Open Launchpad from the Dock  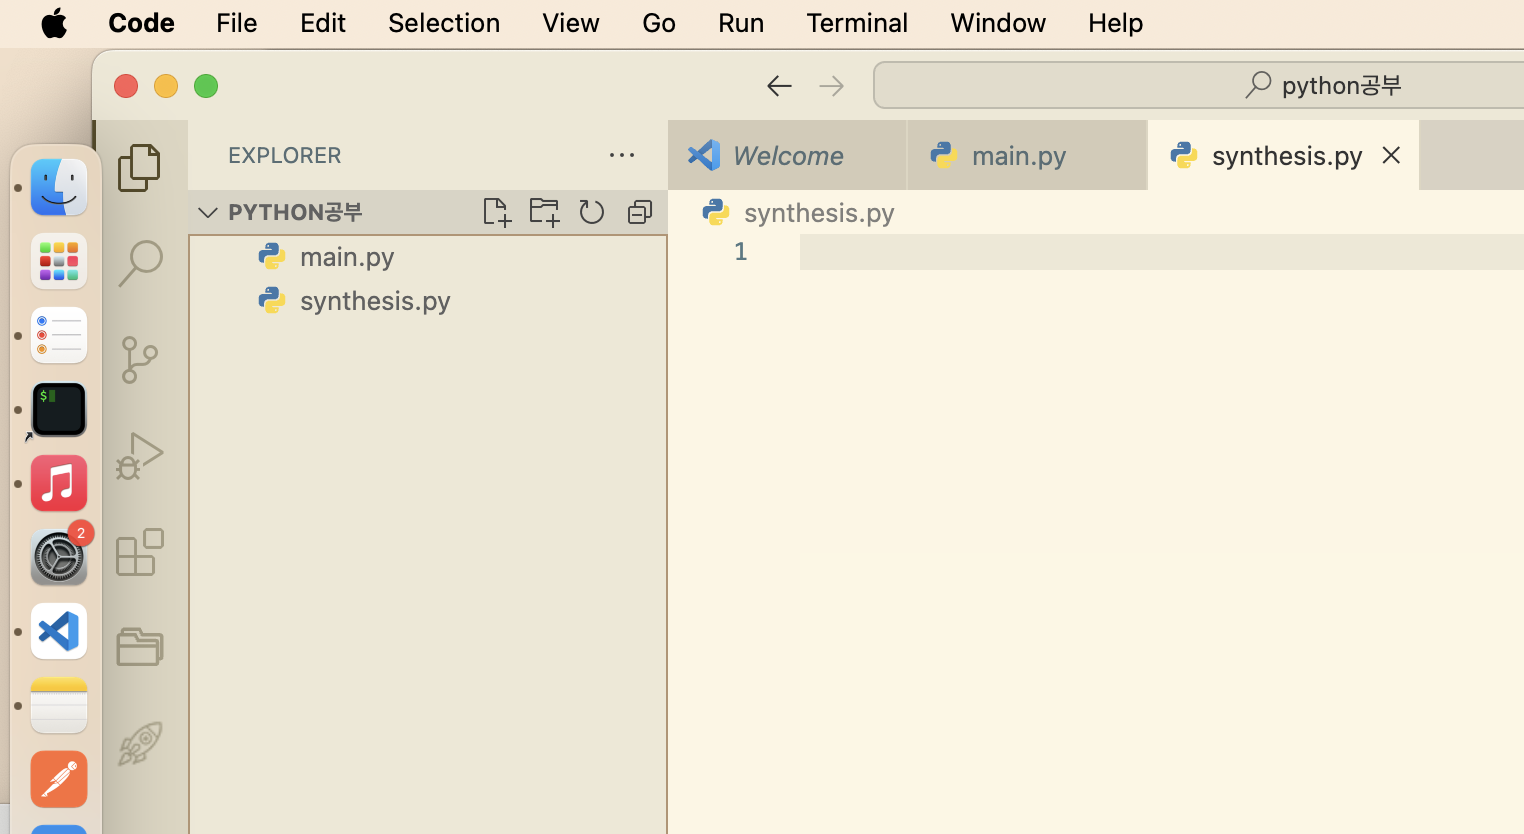click(x=59, y=261)
